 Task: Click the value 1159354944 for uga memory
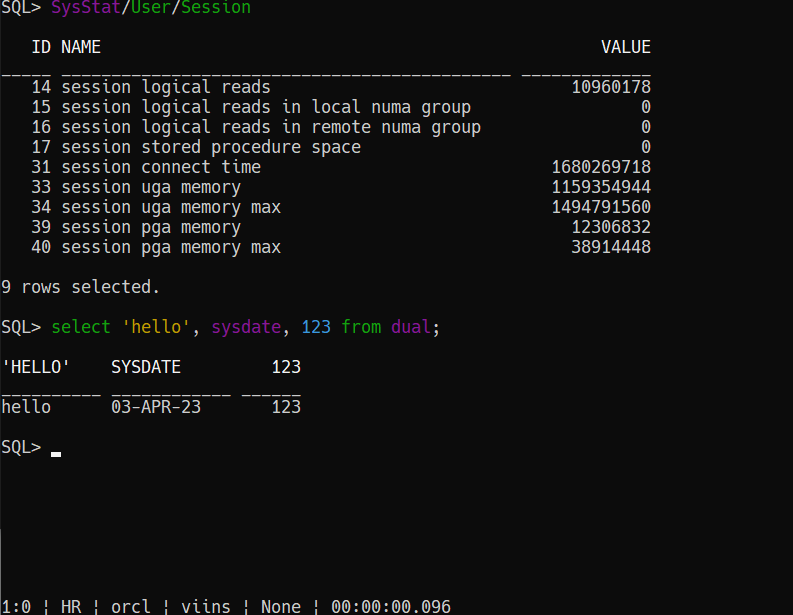pos(600,187)
